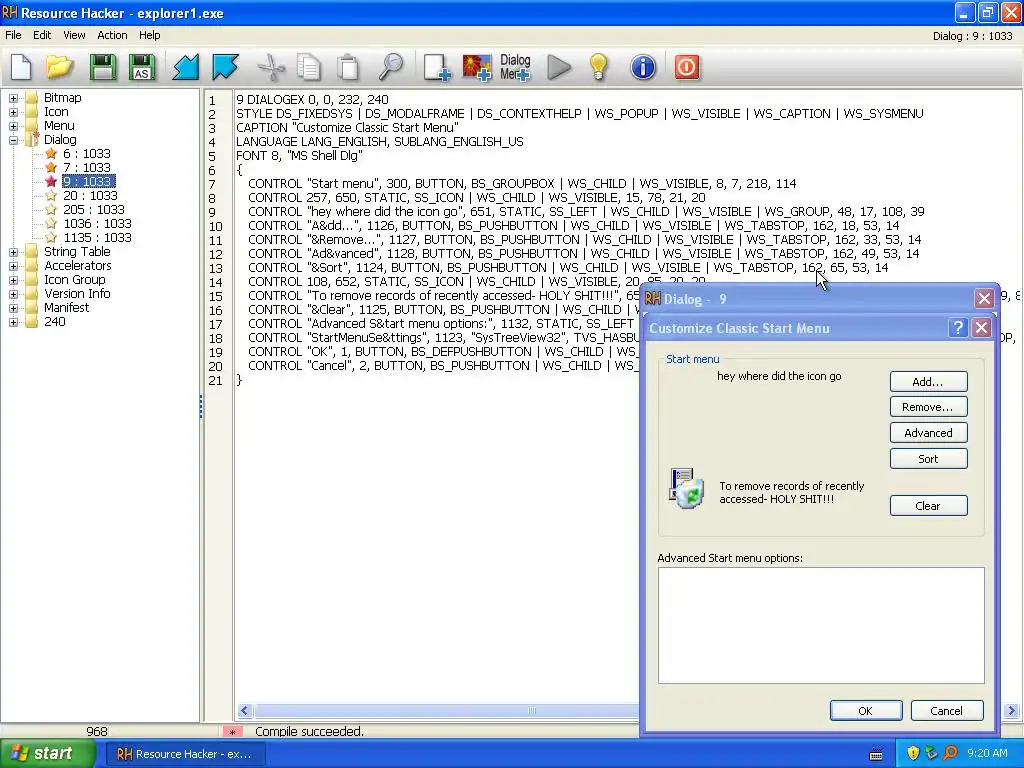Click the Advanced Start menu options list box
1024x768 pixels.
coord(821,625)
